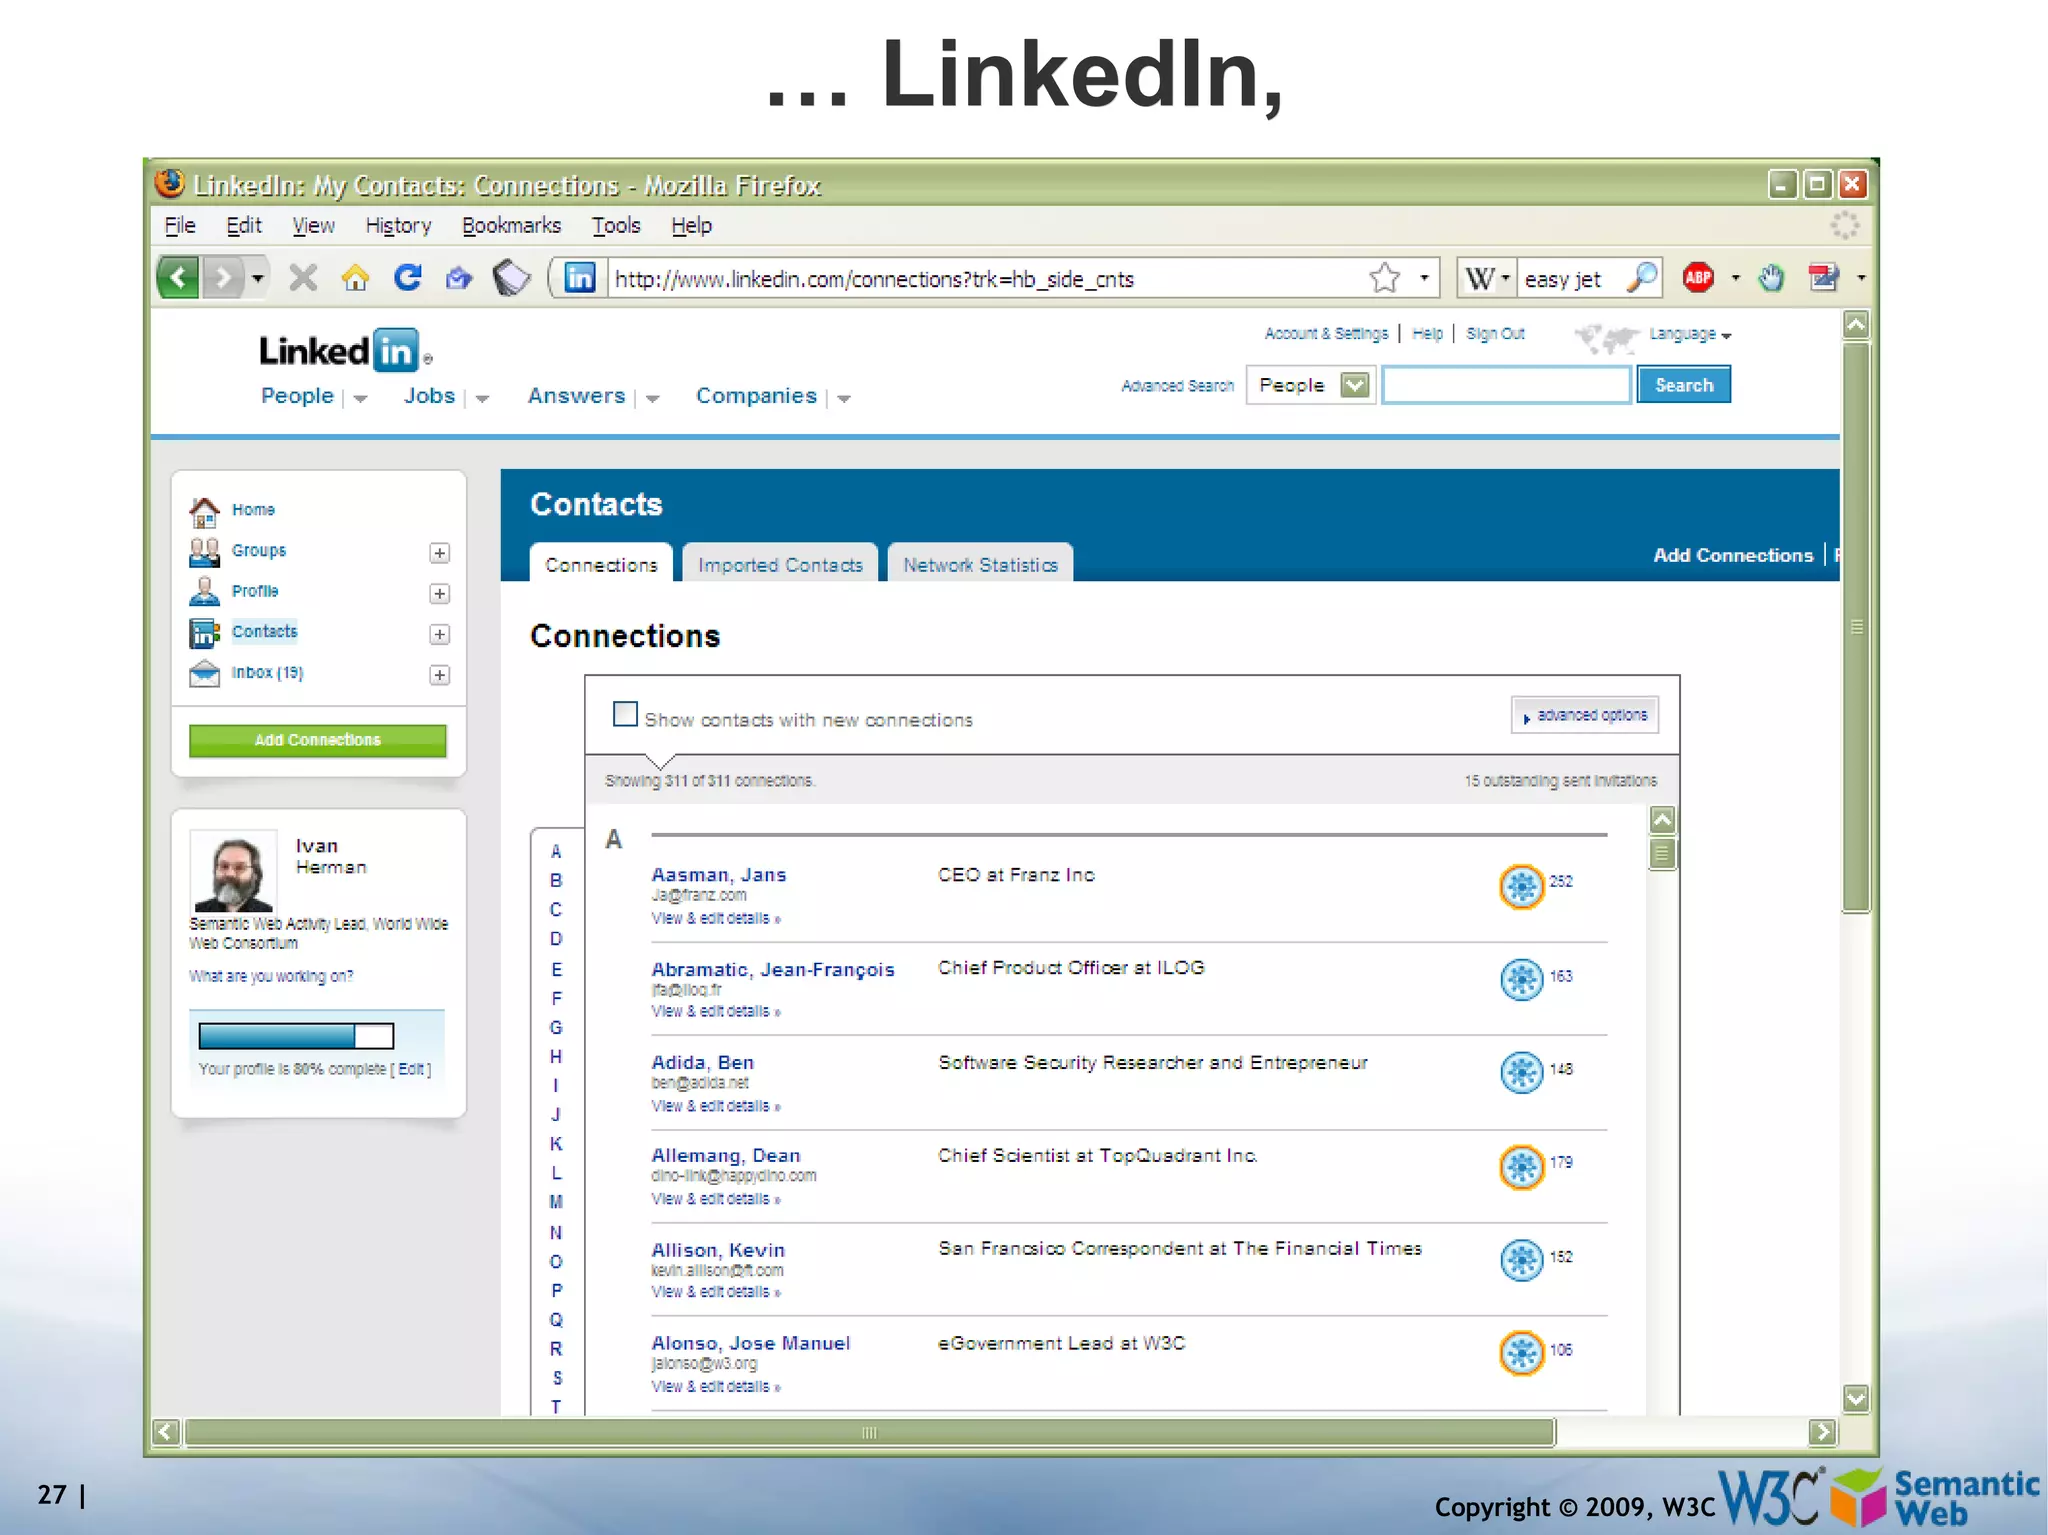This screenshot has height=1535, width=2048.
Task: Open Account & Settings link
Action: point(1326,333)
